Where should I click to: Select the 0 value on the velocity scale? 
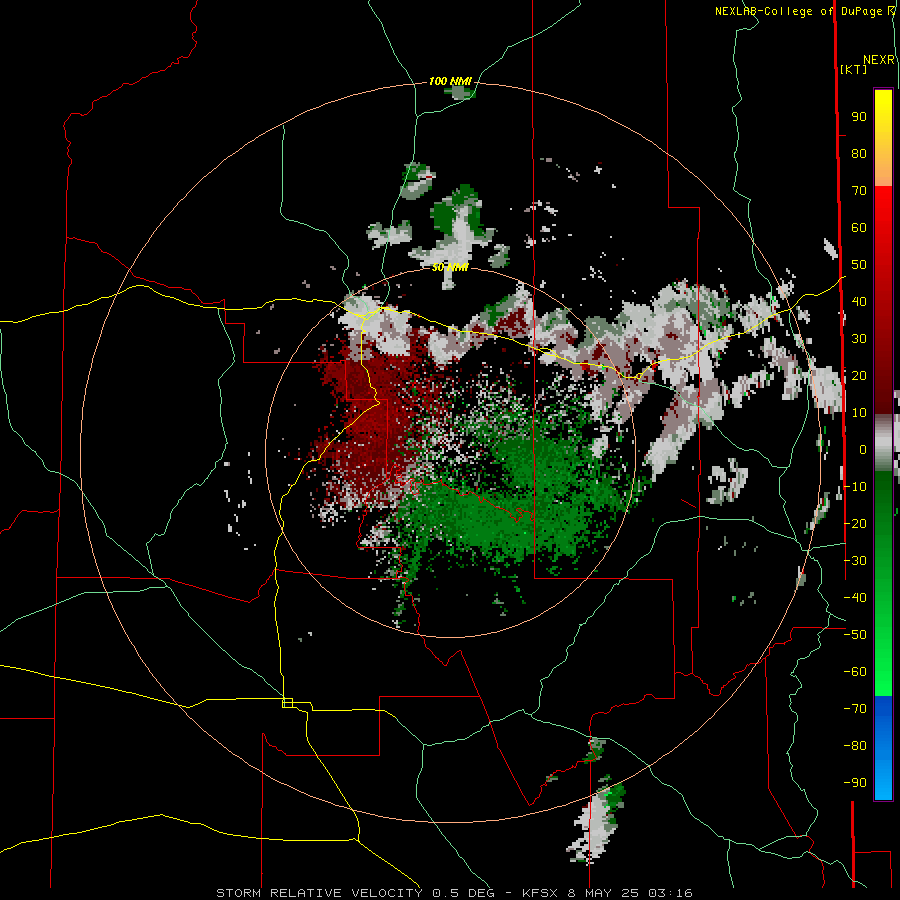[x=863, y=450]
